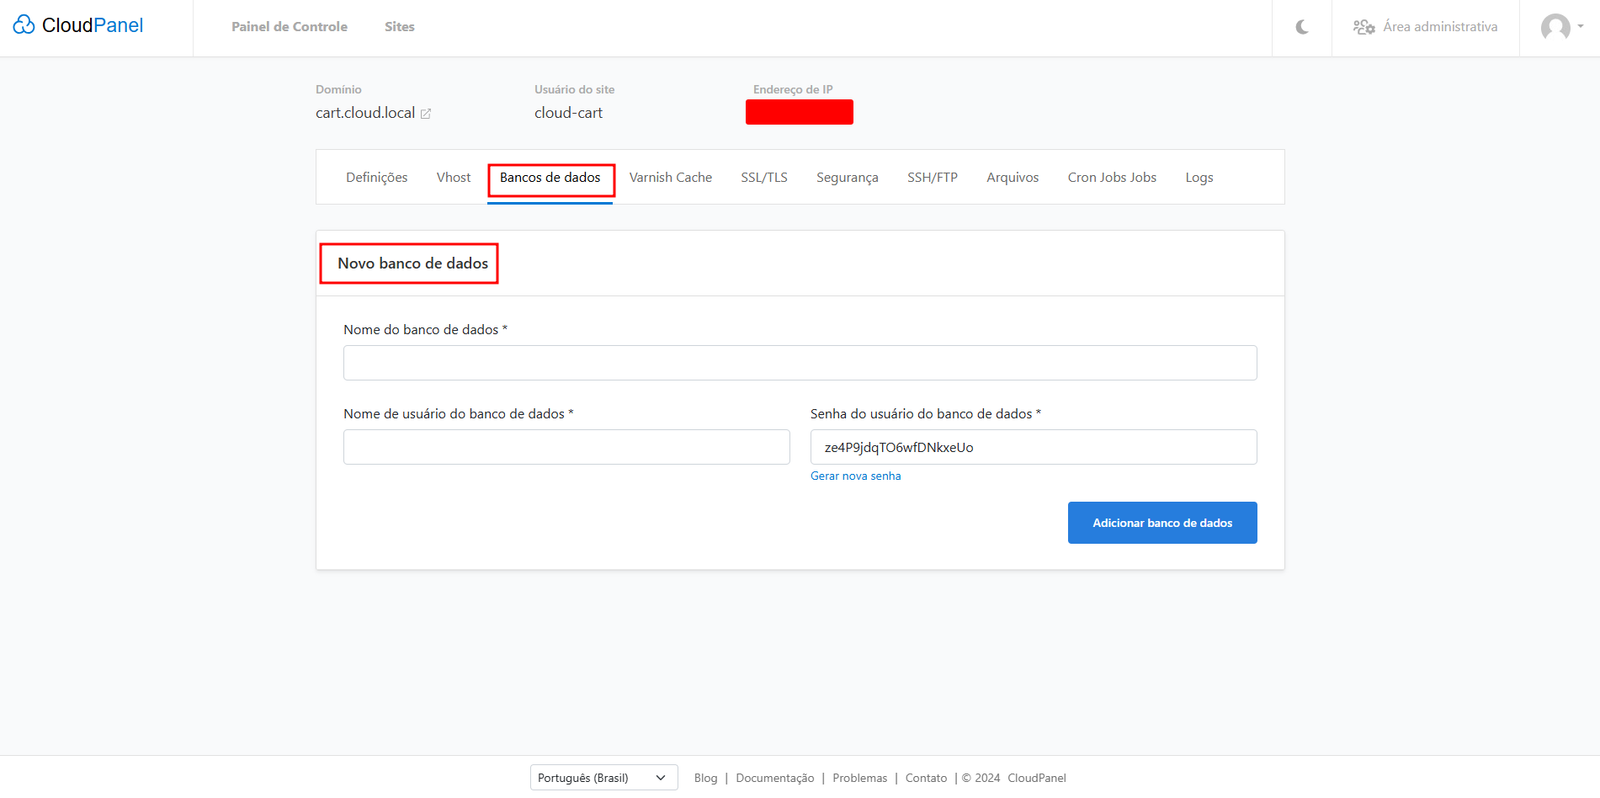Switch to the Definições tab
Viewport: 1600px width, 798px height.
(376, 178)
